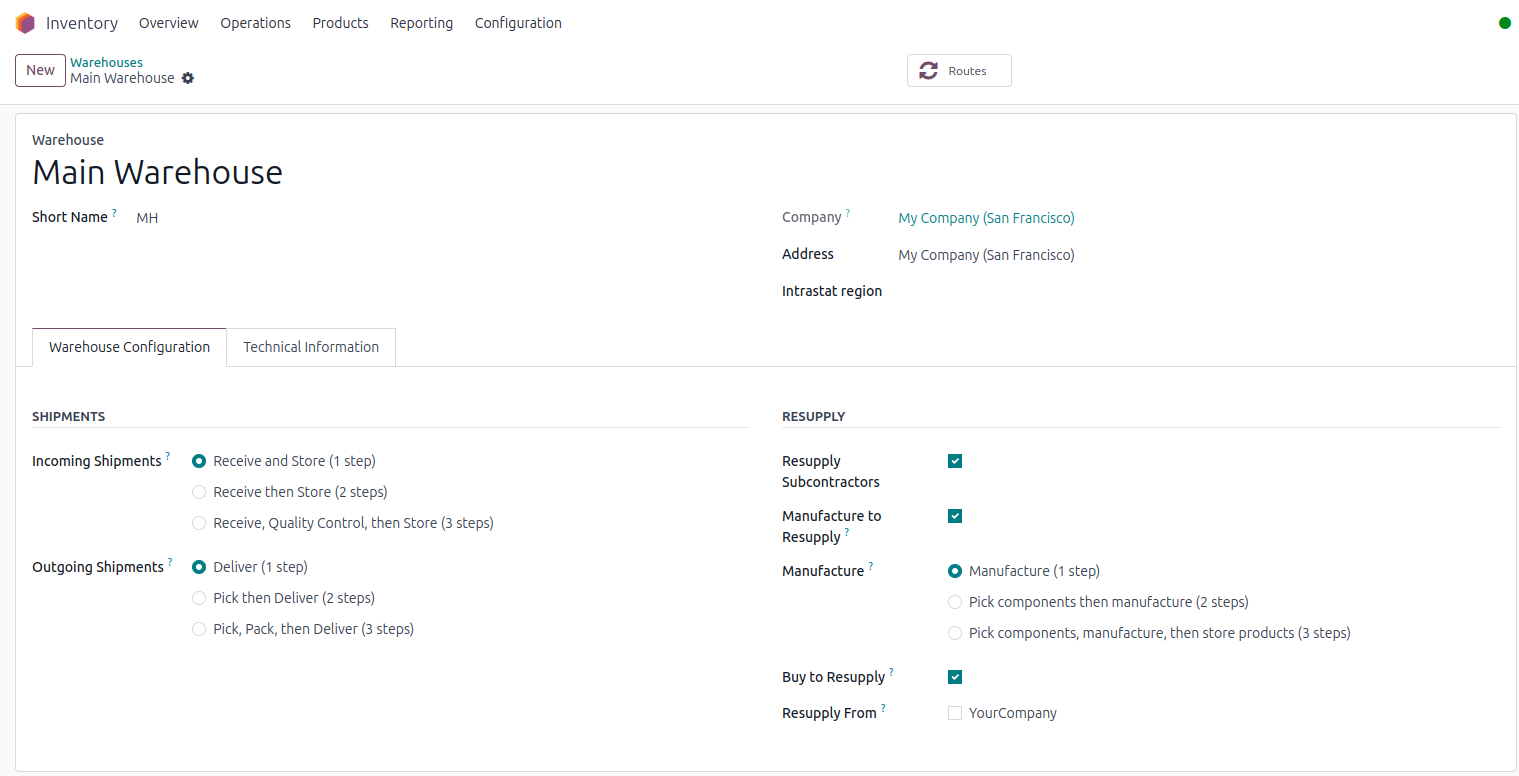1519x776 pixels.
Task: Click the New button
Action: tap(40, 70)
